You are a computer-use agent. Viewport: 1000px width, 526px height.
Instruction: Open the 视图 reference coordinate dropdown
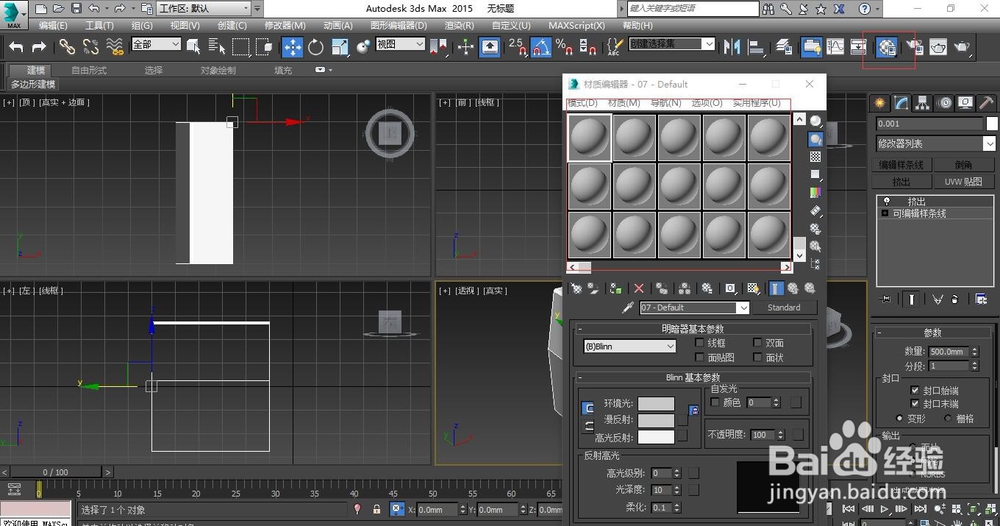point(401,44)
